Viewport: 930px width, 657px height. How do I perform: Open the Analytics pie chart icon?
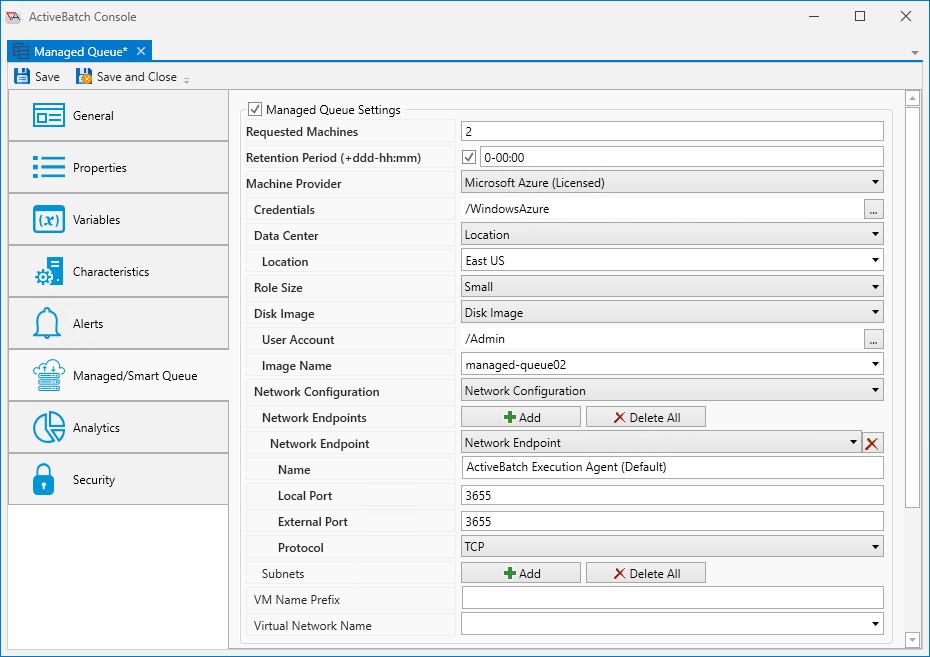pos(49,428)
